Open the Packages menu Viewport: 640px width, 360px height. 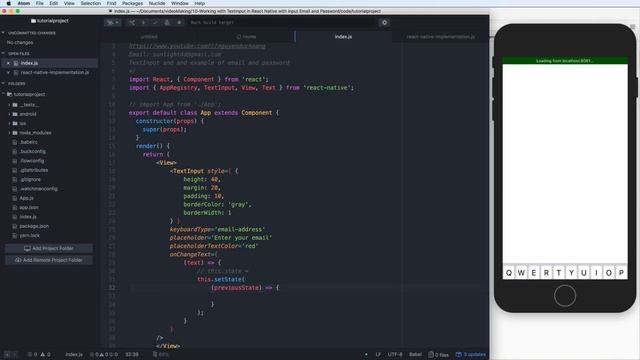pyautogui.click(x=132, y=3)
